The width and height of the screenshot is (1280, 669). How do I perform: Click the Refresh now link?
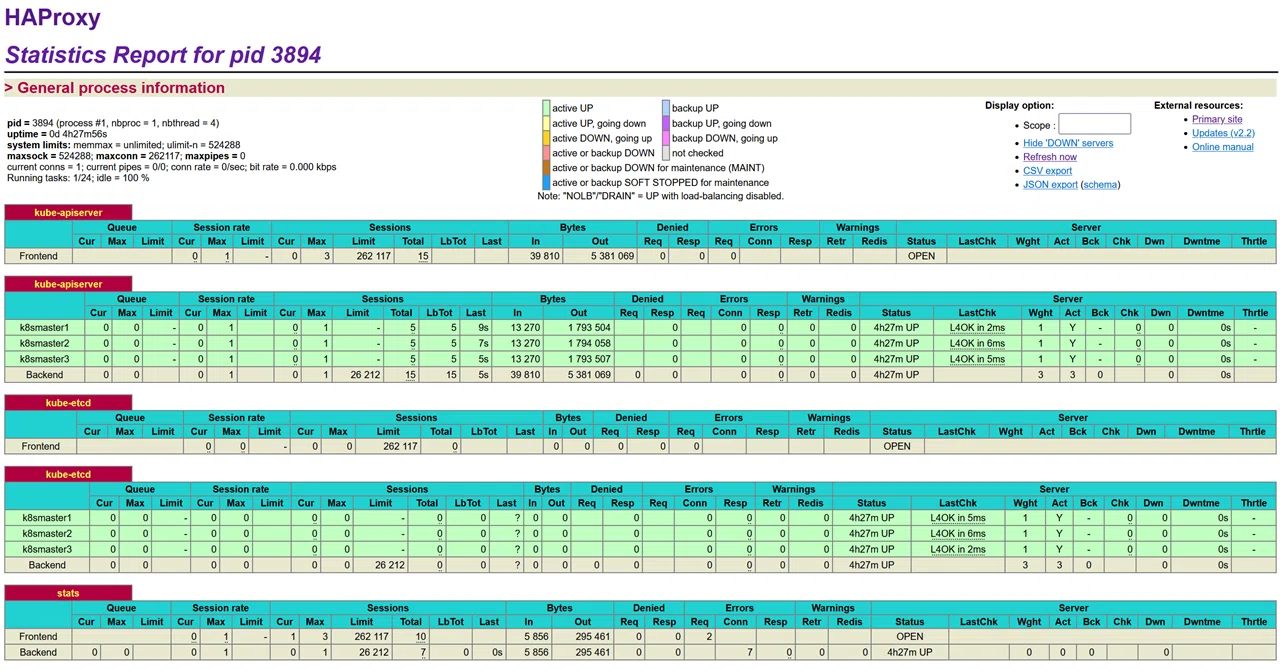tap(1050, 157)
